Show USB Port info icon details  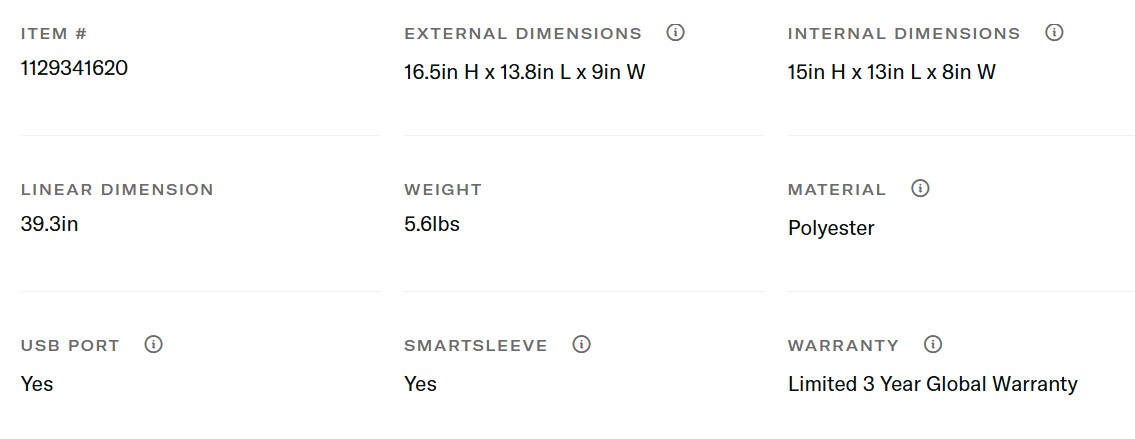153,345
